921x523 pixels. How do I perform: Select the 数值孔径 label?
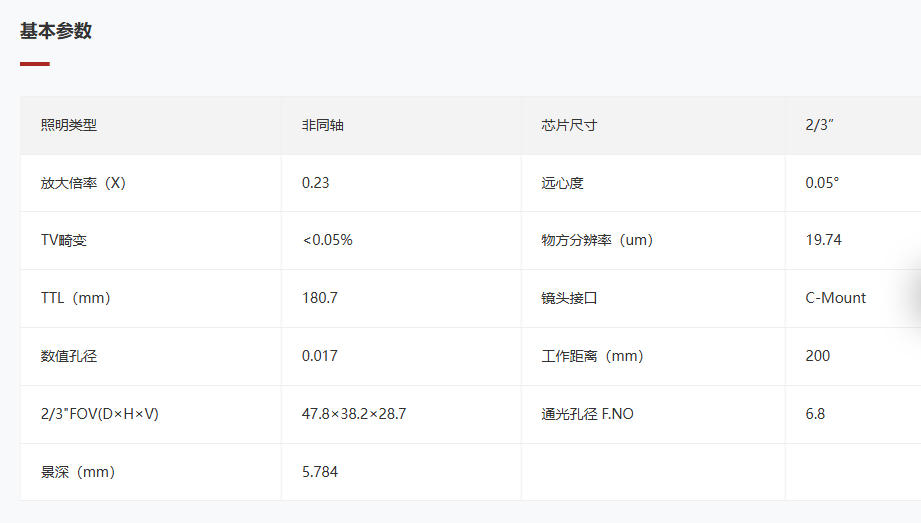point(69,356)
